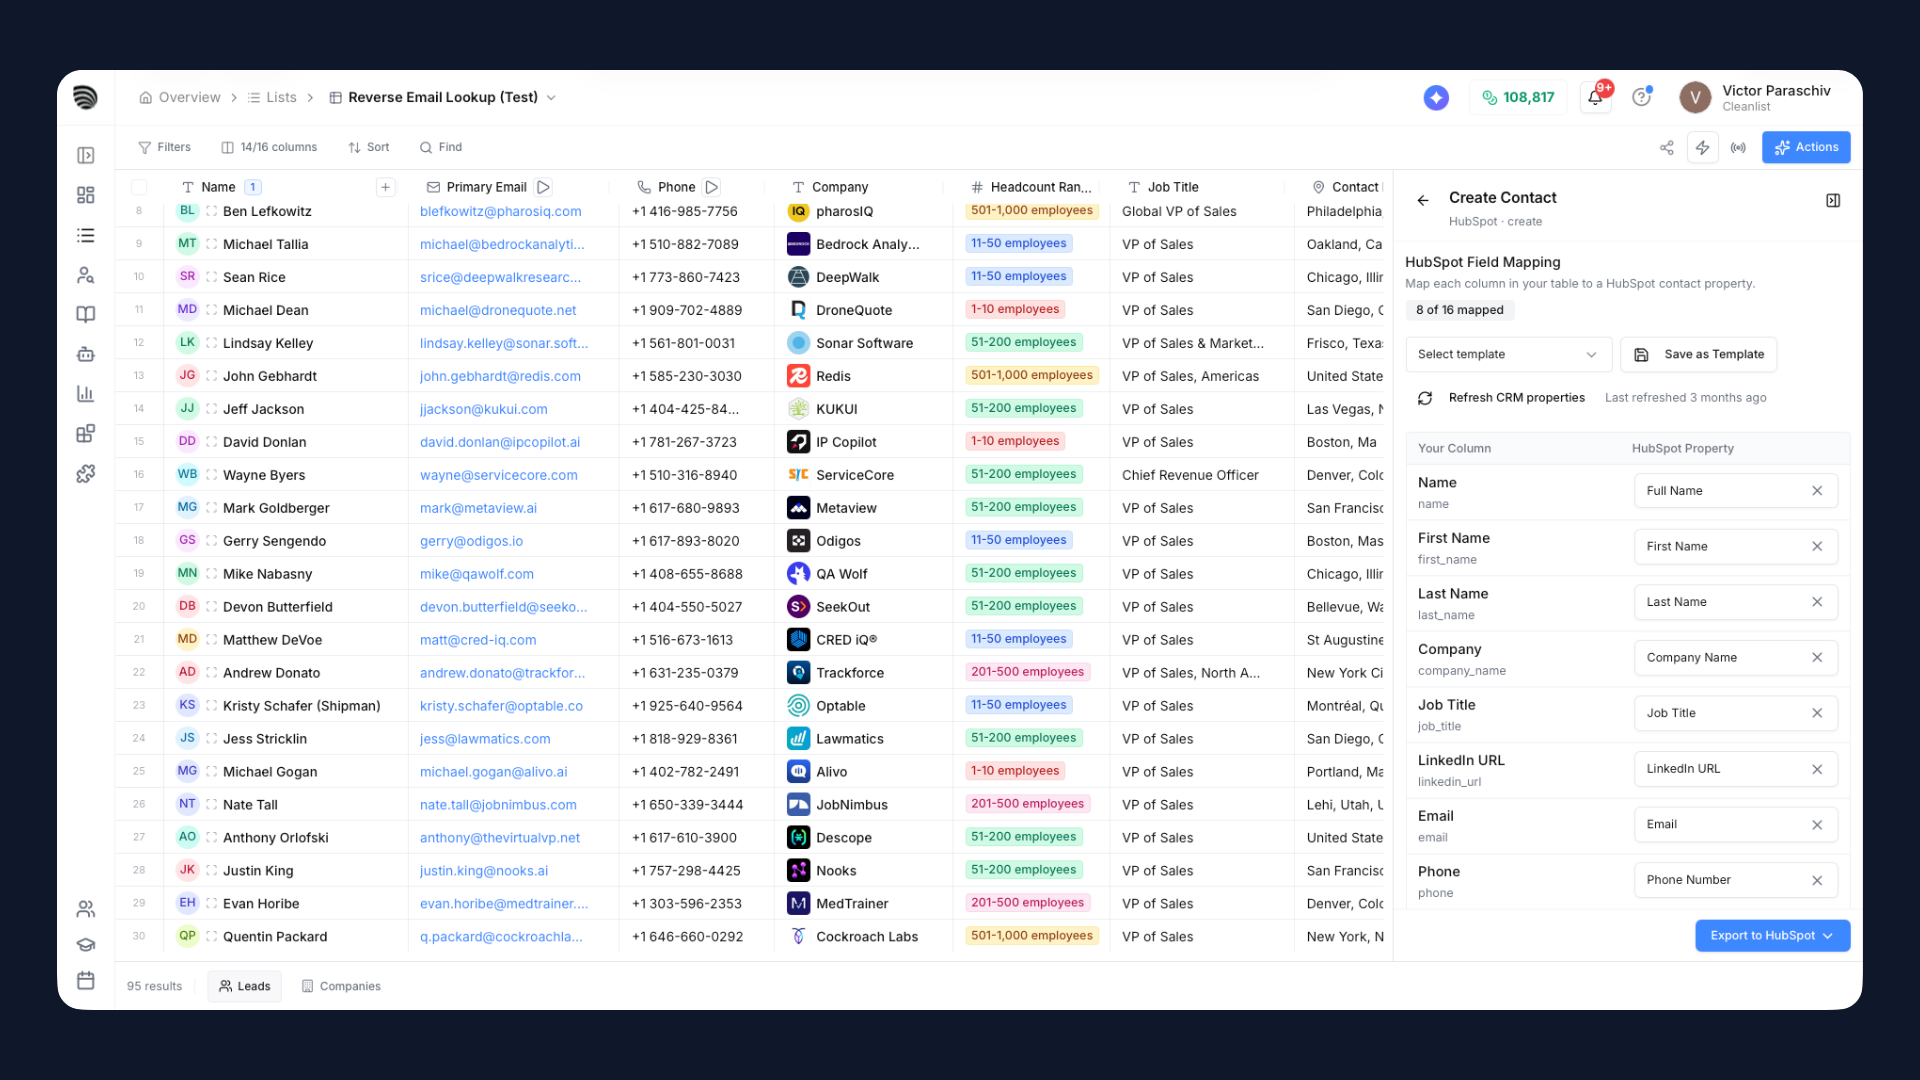Remove the Phone Number mapping

coord(1817,880)
